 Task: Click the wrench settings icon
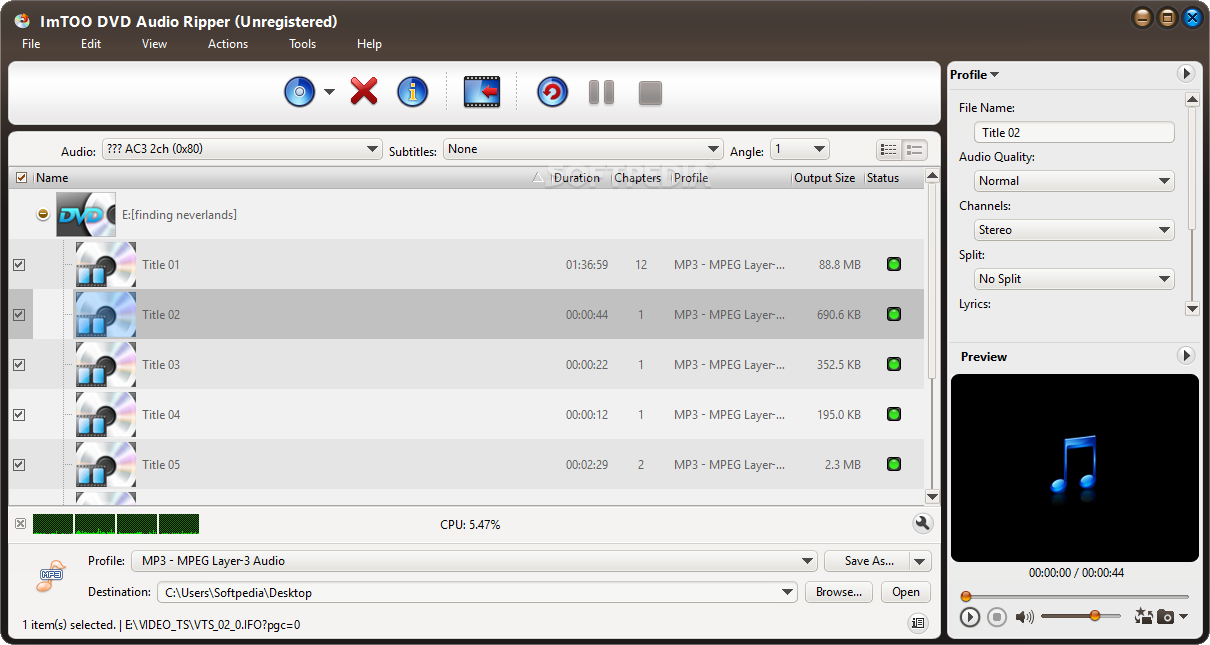pyautogui.click(x=922, y=523)
